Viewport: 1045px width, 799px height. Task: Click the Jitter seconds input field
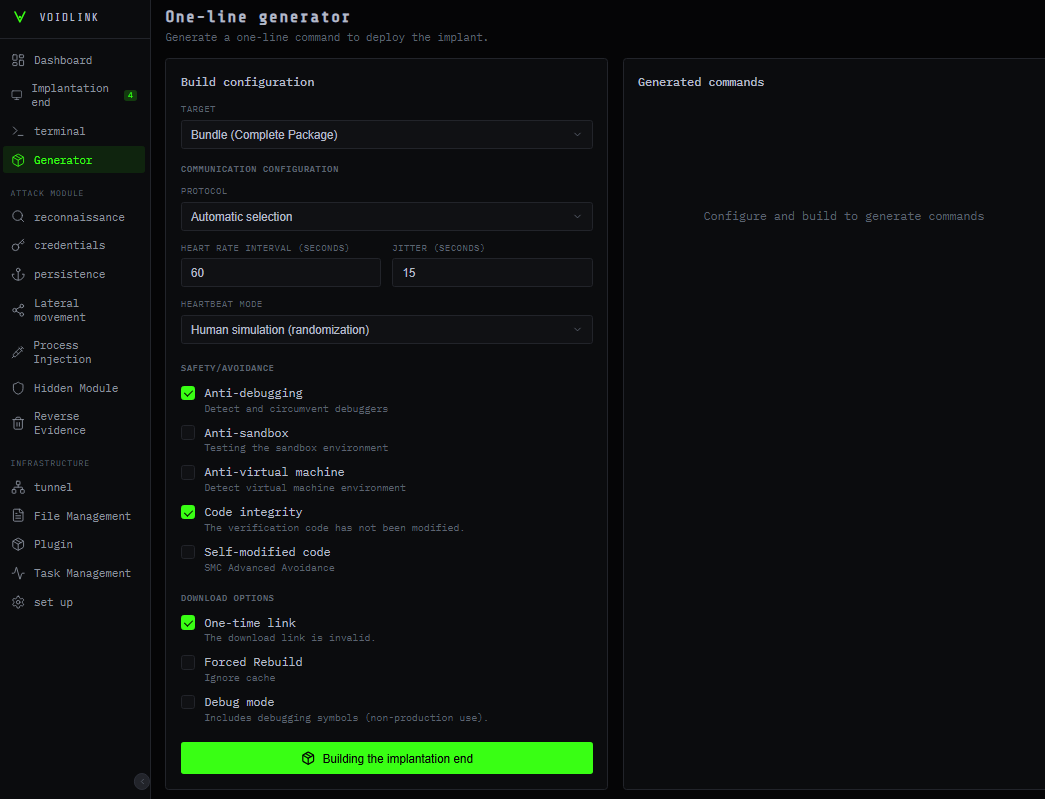click(492, 272)
